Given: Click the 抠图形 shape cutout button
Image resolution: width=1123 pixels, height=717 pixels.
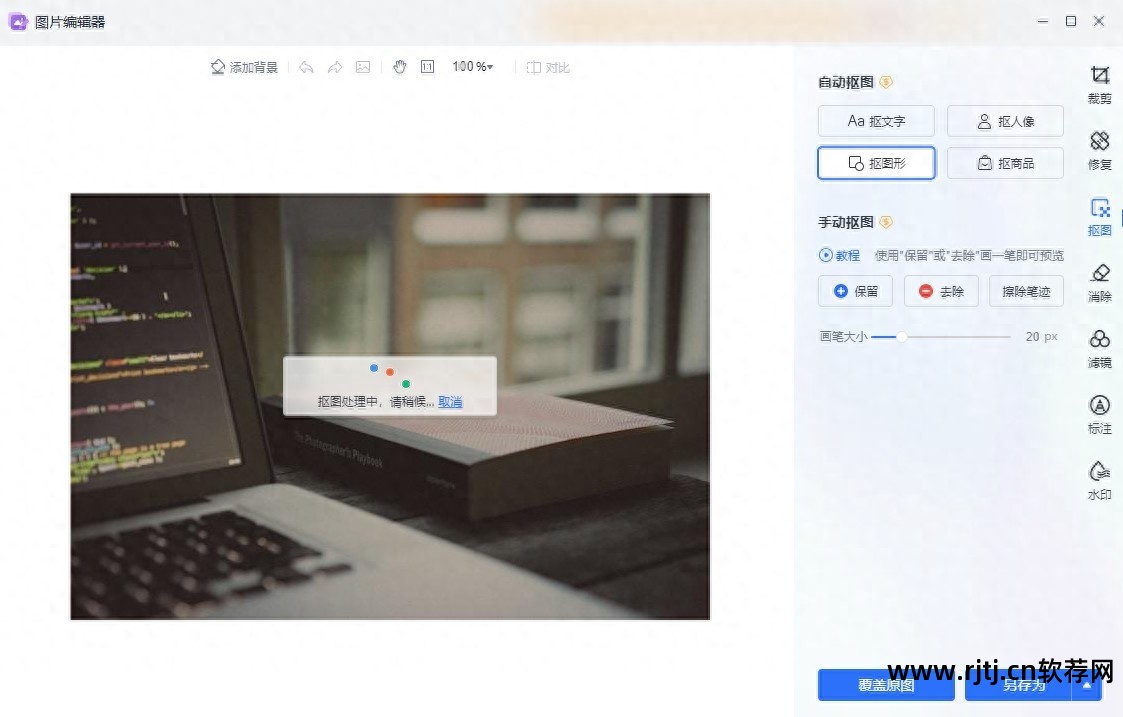Looking at the screenshot, I should point(876,163).
